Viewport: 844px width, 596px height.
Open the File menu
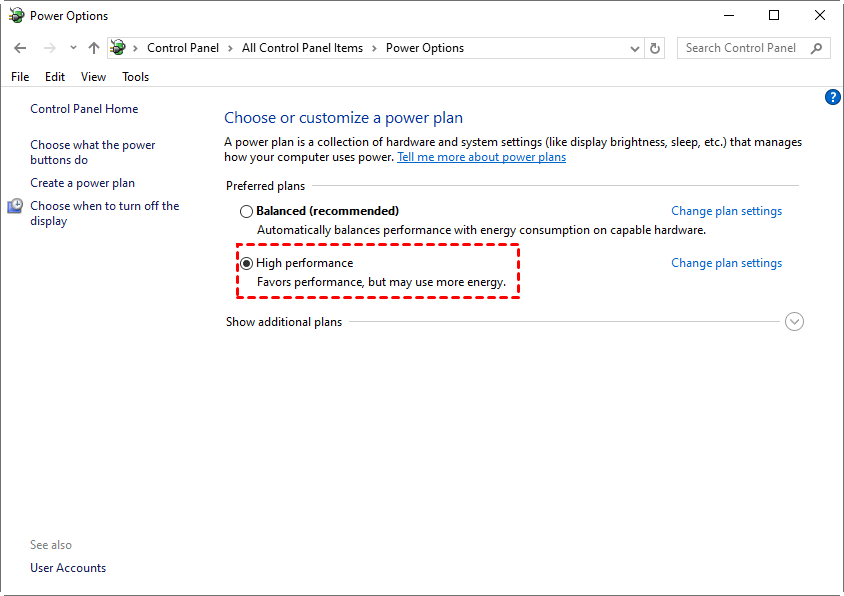coord(20,77)
